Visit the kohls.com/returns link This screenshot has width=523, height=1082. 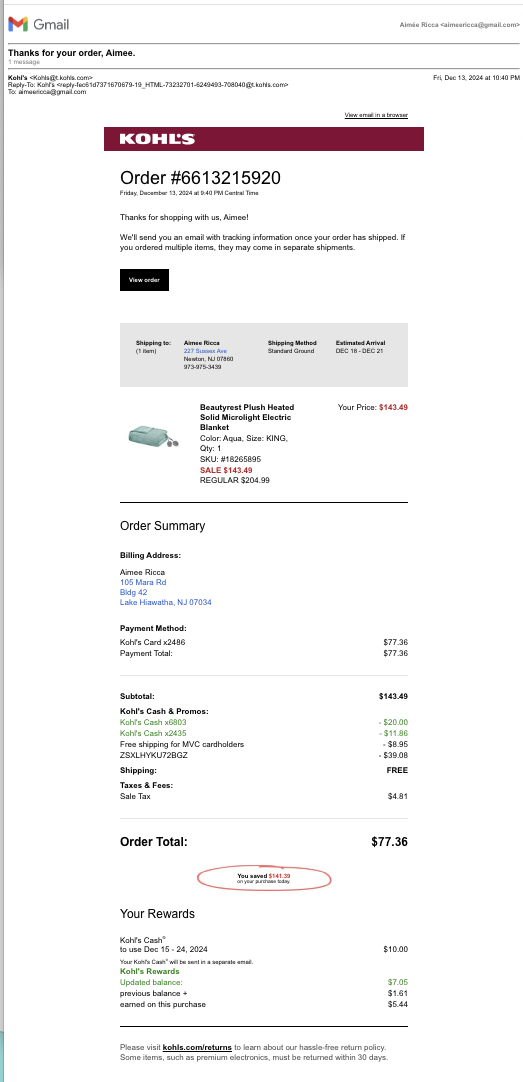[197, 1047]
